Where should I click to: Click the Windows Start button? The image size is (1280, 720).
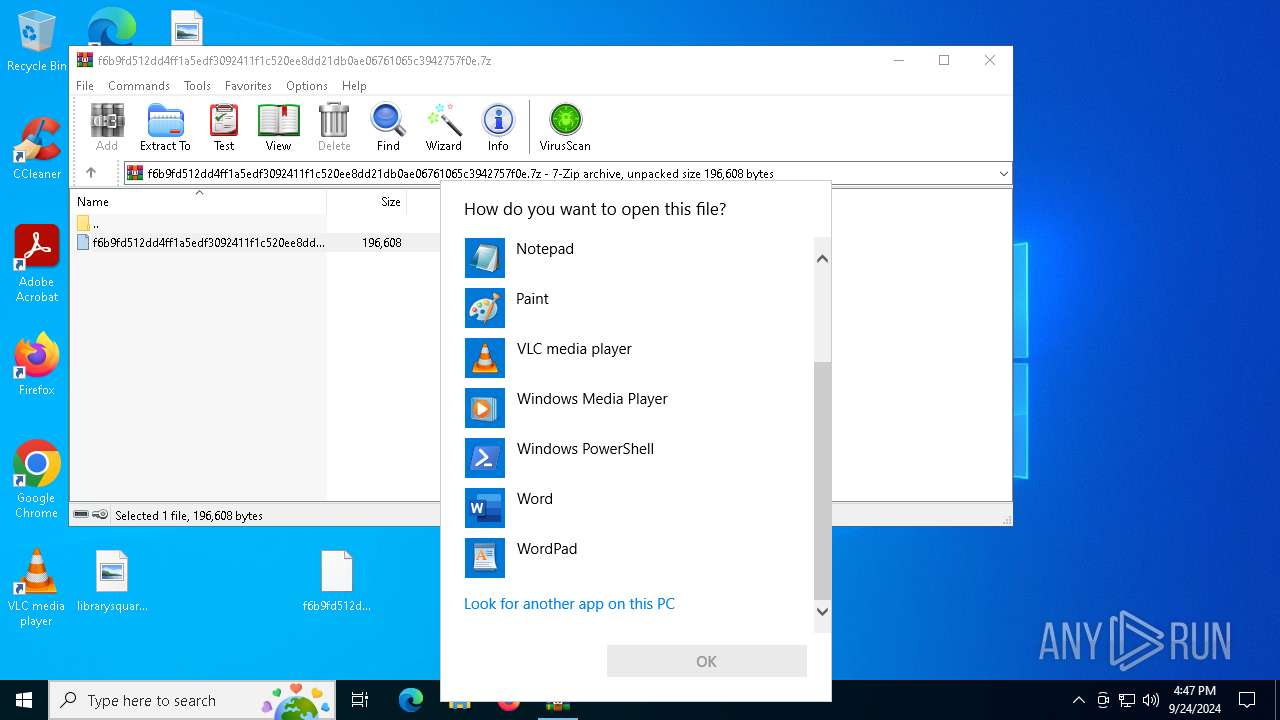24,700
